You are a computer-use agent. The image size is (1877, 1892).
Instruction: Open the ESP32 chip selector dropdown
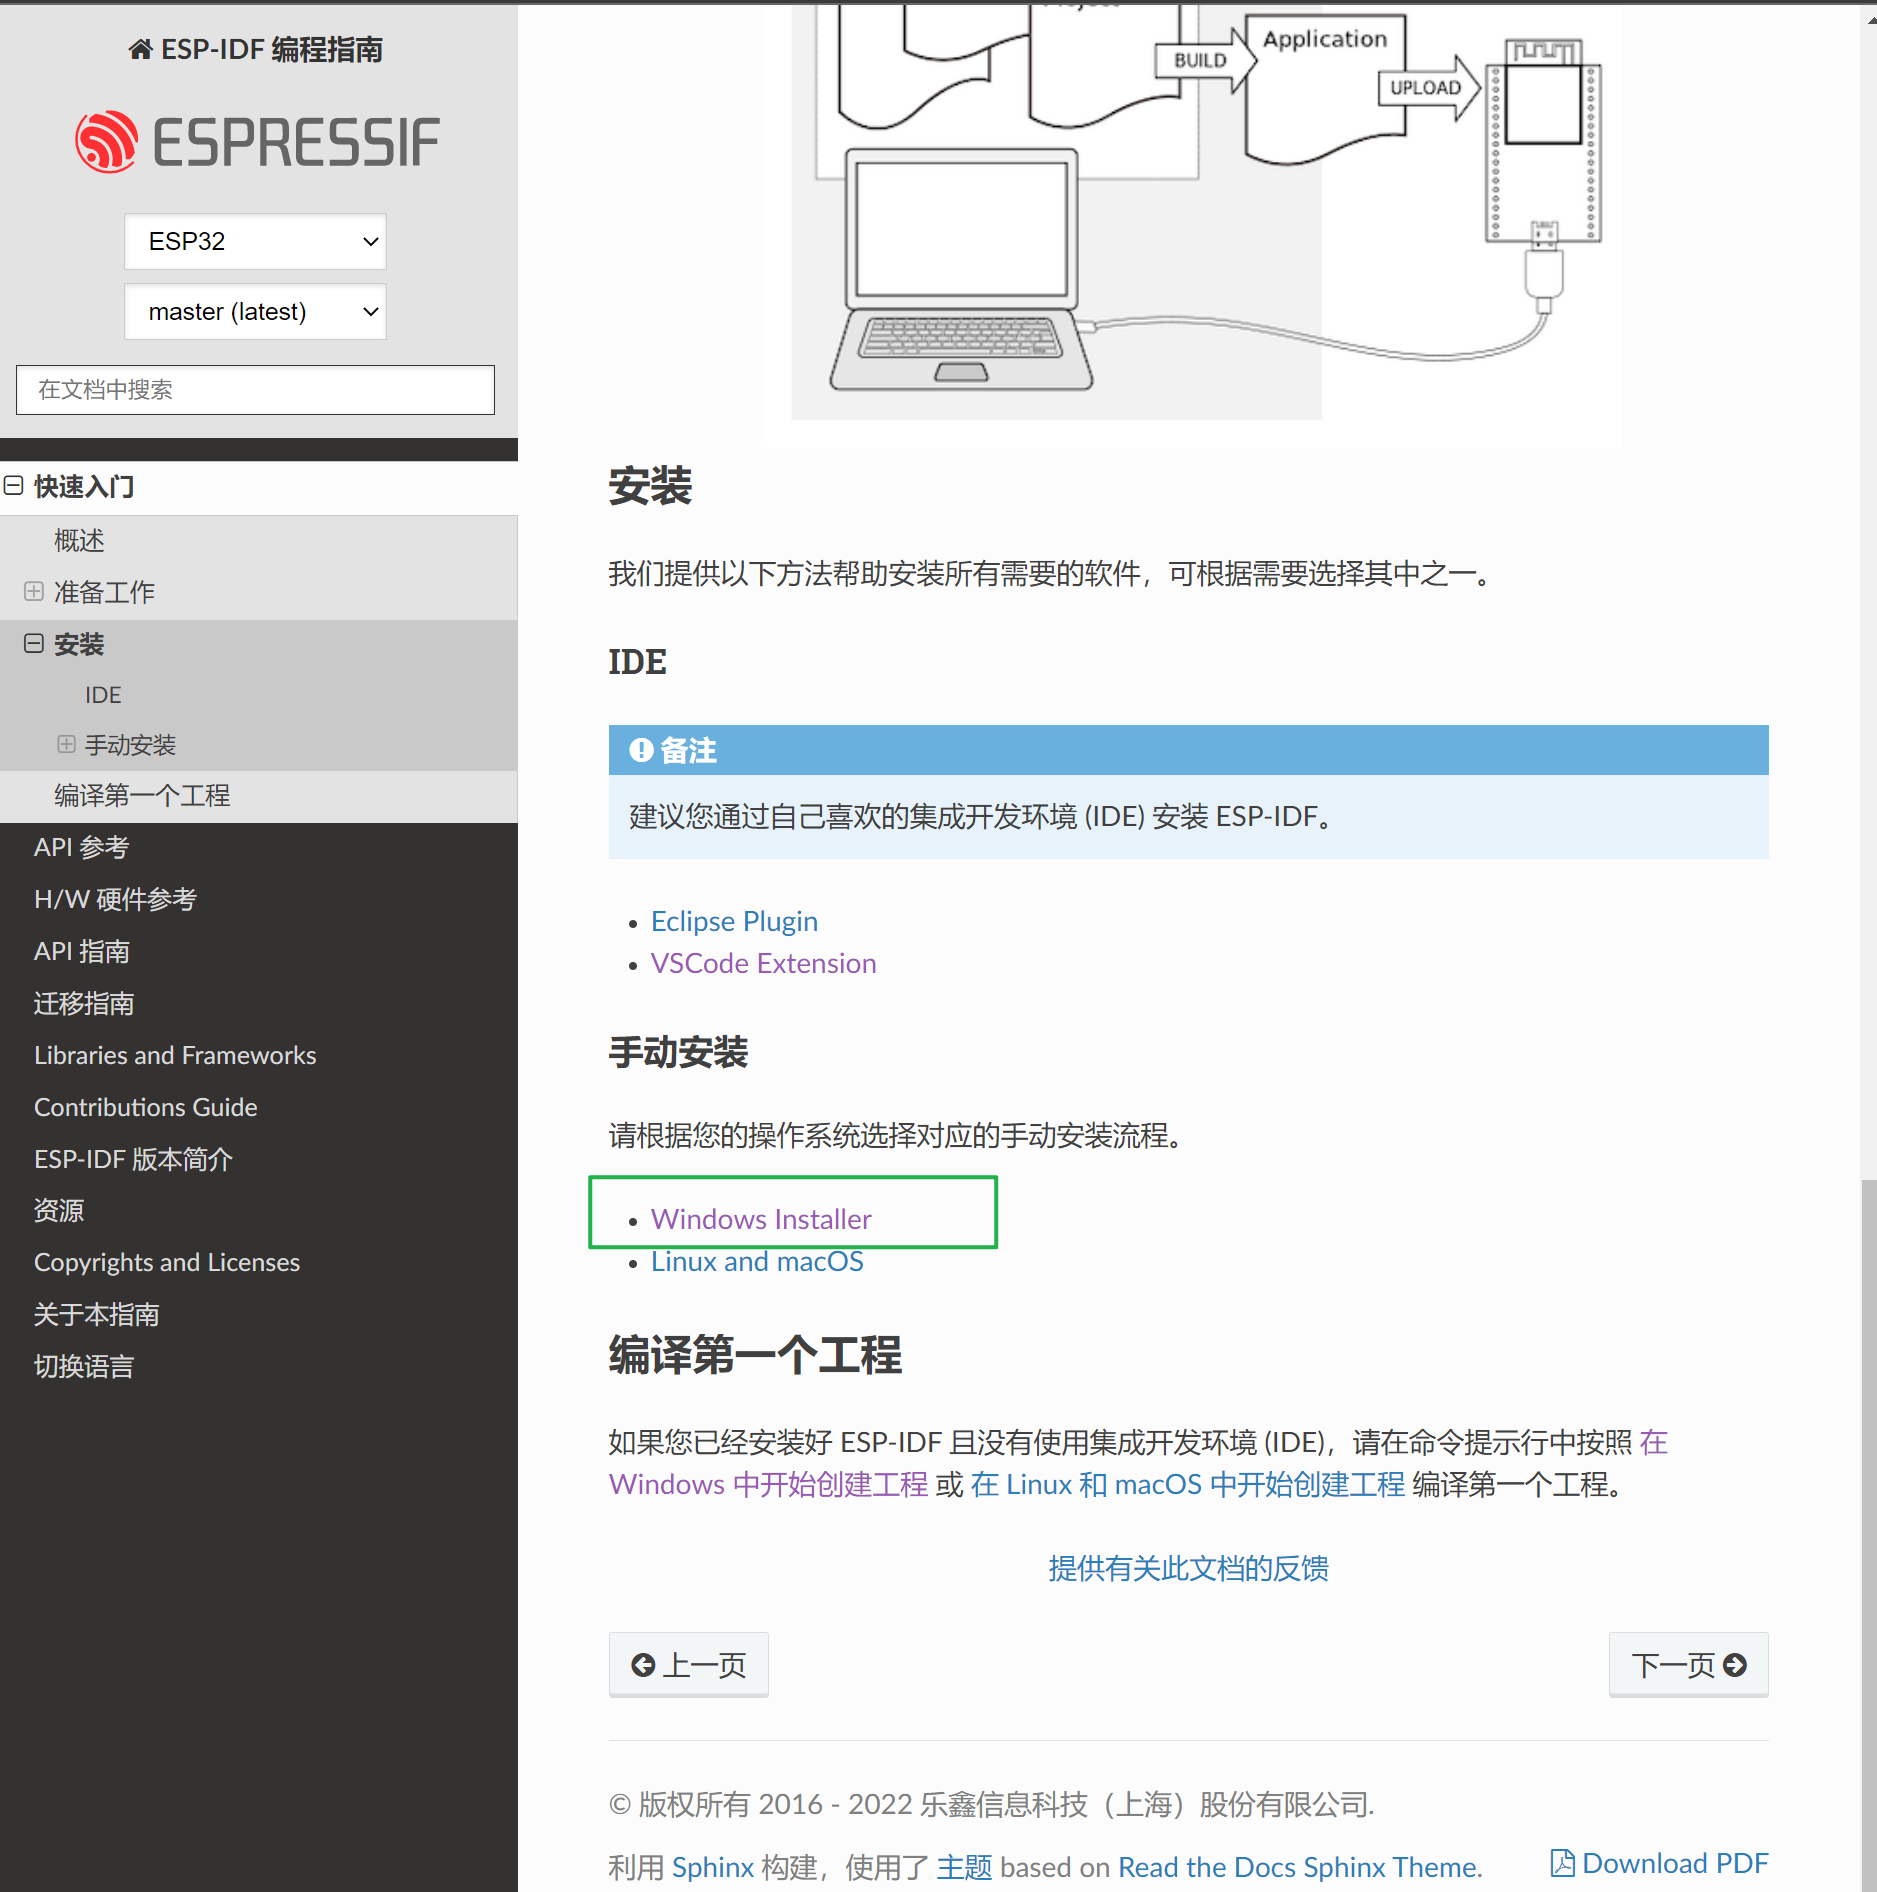(x=255, y=241)
